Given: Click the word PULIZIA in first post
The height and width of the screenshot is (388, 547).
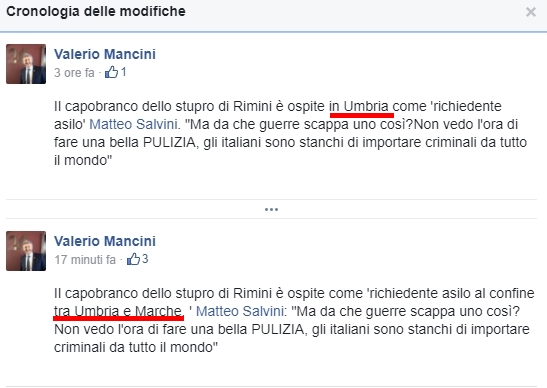Looking at the screenshot, I should pos(170,142).
